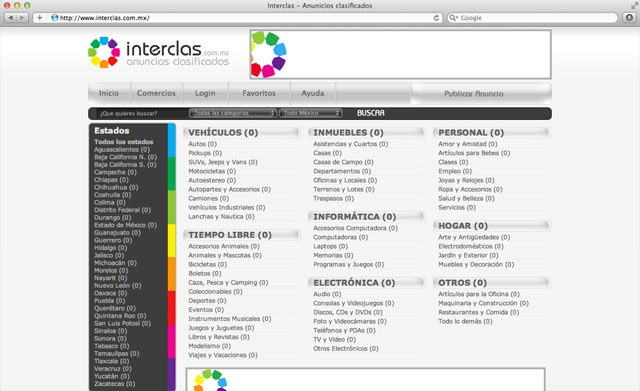This screenshot has width=640, height=391.
Task: Select Jalisco (0) state
Action: click(x=109, y=255)
